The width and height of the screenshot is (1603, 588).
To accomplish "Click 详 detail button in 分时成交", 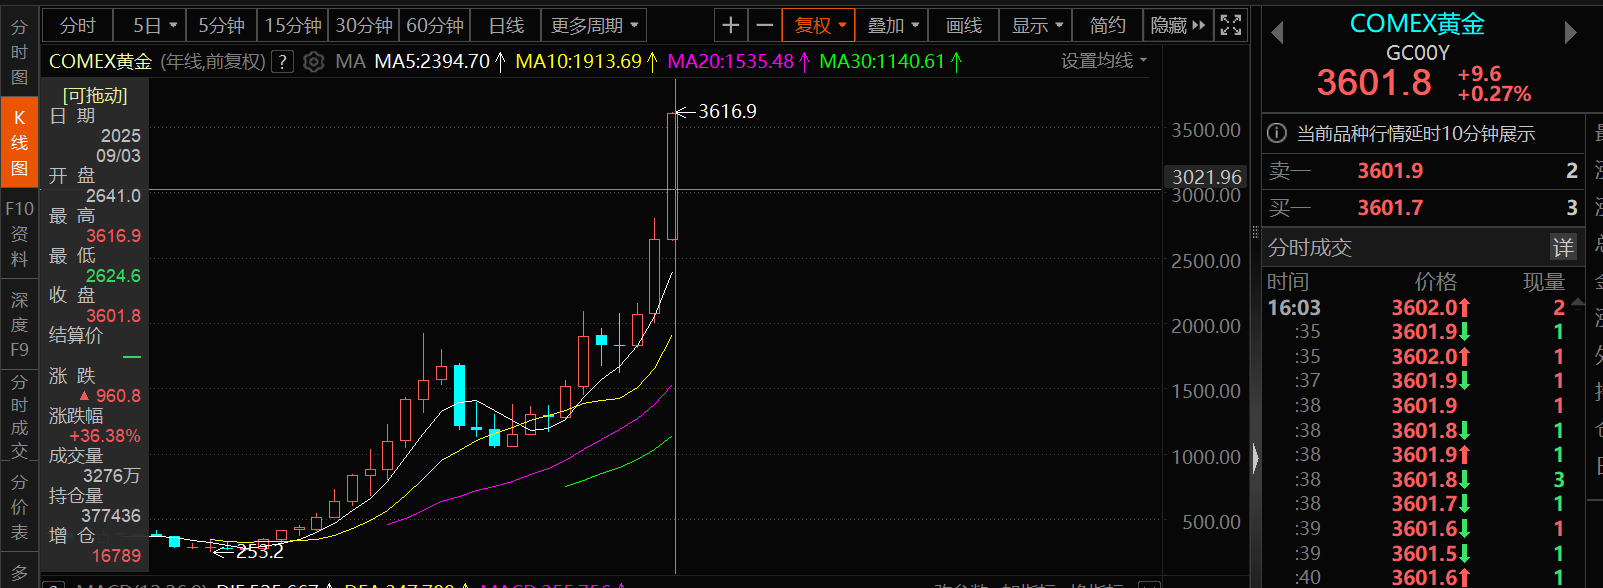I will coord(1563,247).
